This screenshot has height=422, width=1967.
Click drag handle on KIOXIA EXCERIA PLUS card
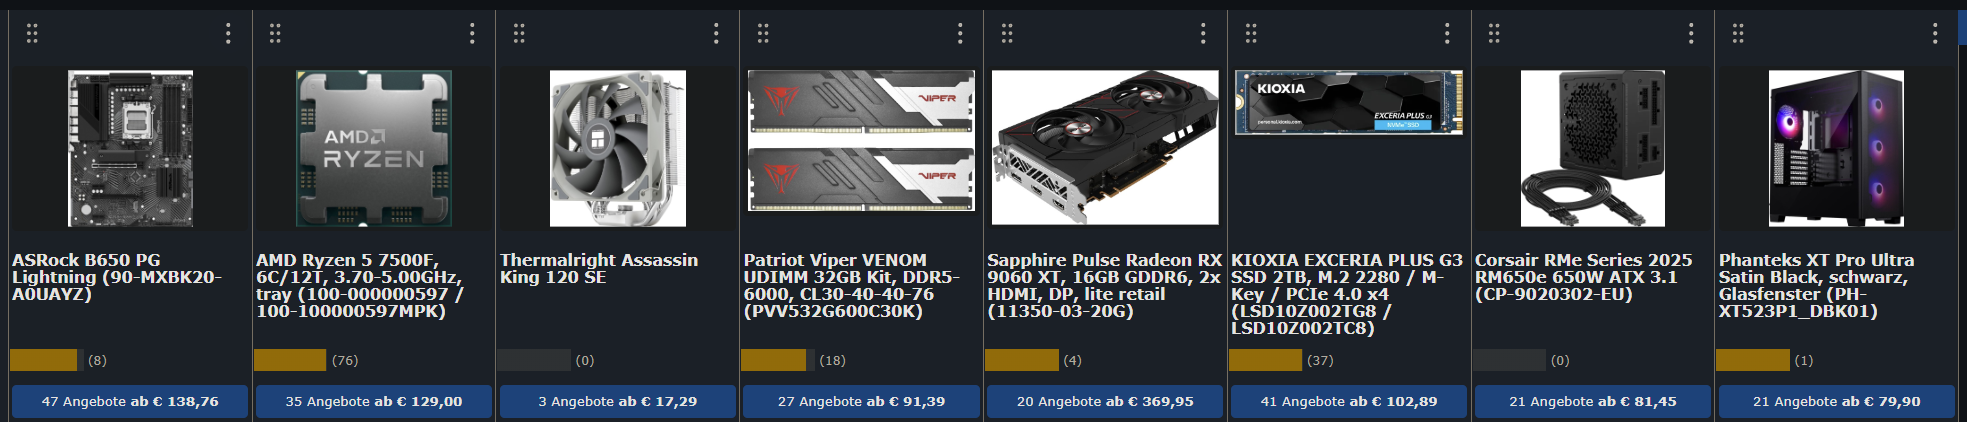coord(1251,34)
